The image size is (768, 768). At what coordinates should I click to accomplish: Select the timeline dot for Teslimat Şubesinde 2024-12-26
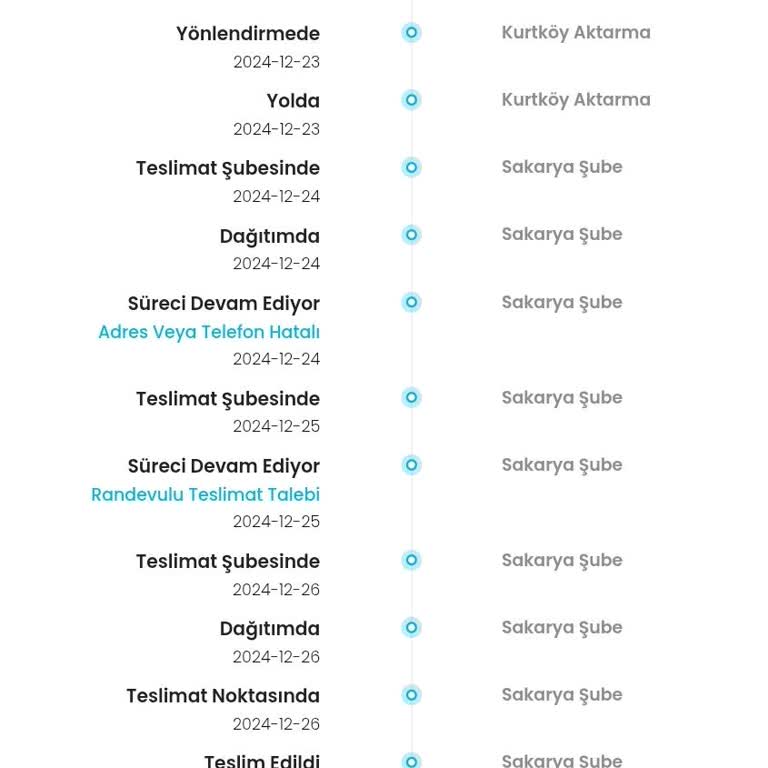pyautogui.click(x=411, y=560)
